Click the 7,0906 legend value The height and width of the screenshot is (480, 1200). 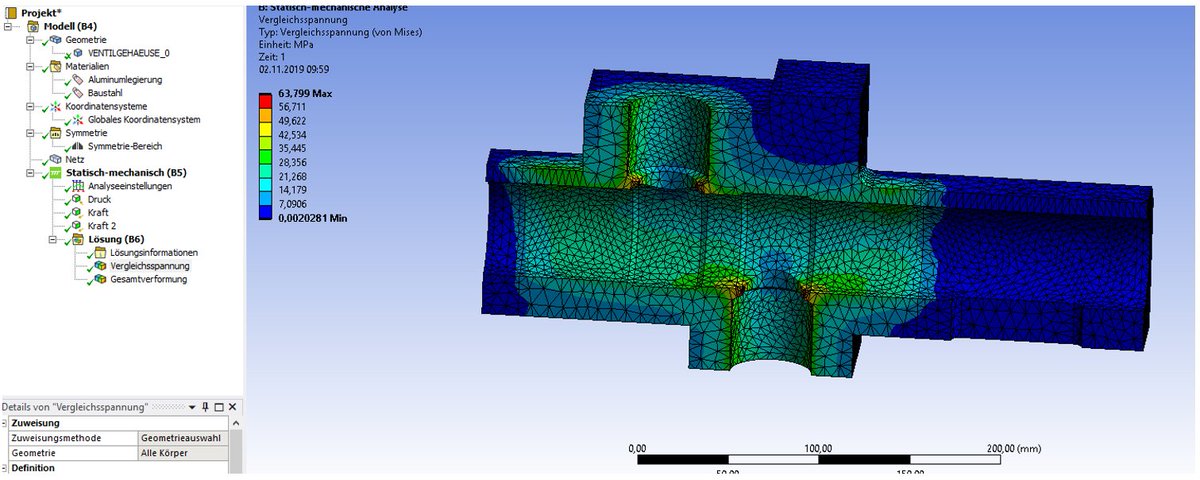(x=292, y=203)
